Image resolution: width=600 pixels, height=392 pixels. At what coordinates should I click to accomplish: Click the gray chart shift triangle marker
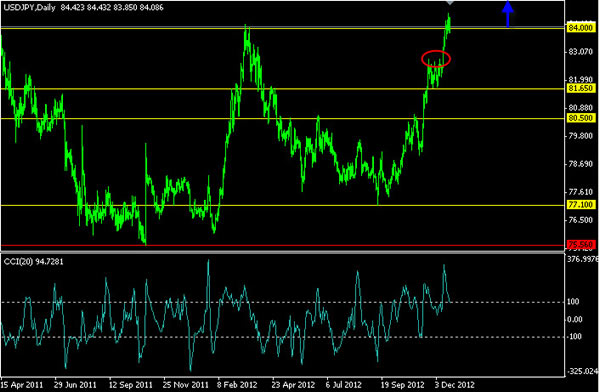click(x=450, y=2)
